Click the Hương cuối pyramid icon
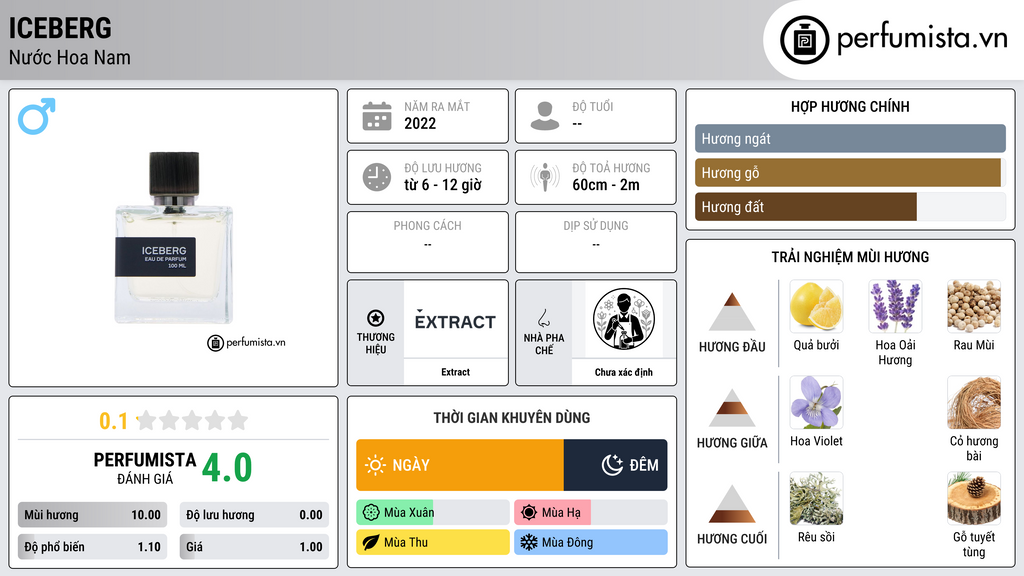The height and width of the screenshot is (576, 1024). click(732, 504)
